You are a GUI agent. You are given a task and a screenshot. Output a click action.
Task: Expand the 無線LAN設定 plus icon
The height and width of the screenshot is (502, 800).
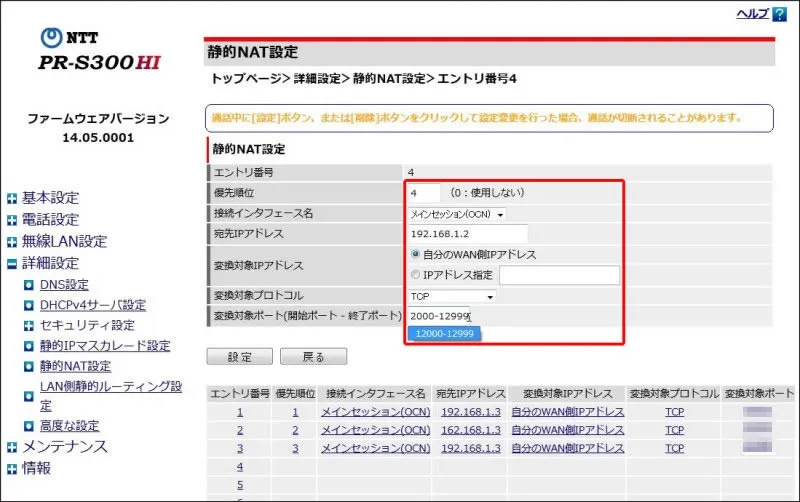click(12, 242)
